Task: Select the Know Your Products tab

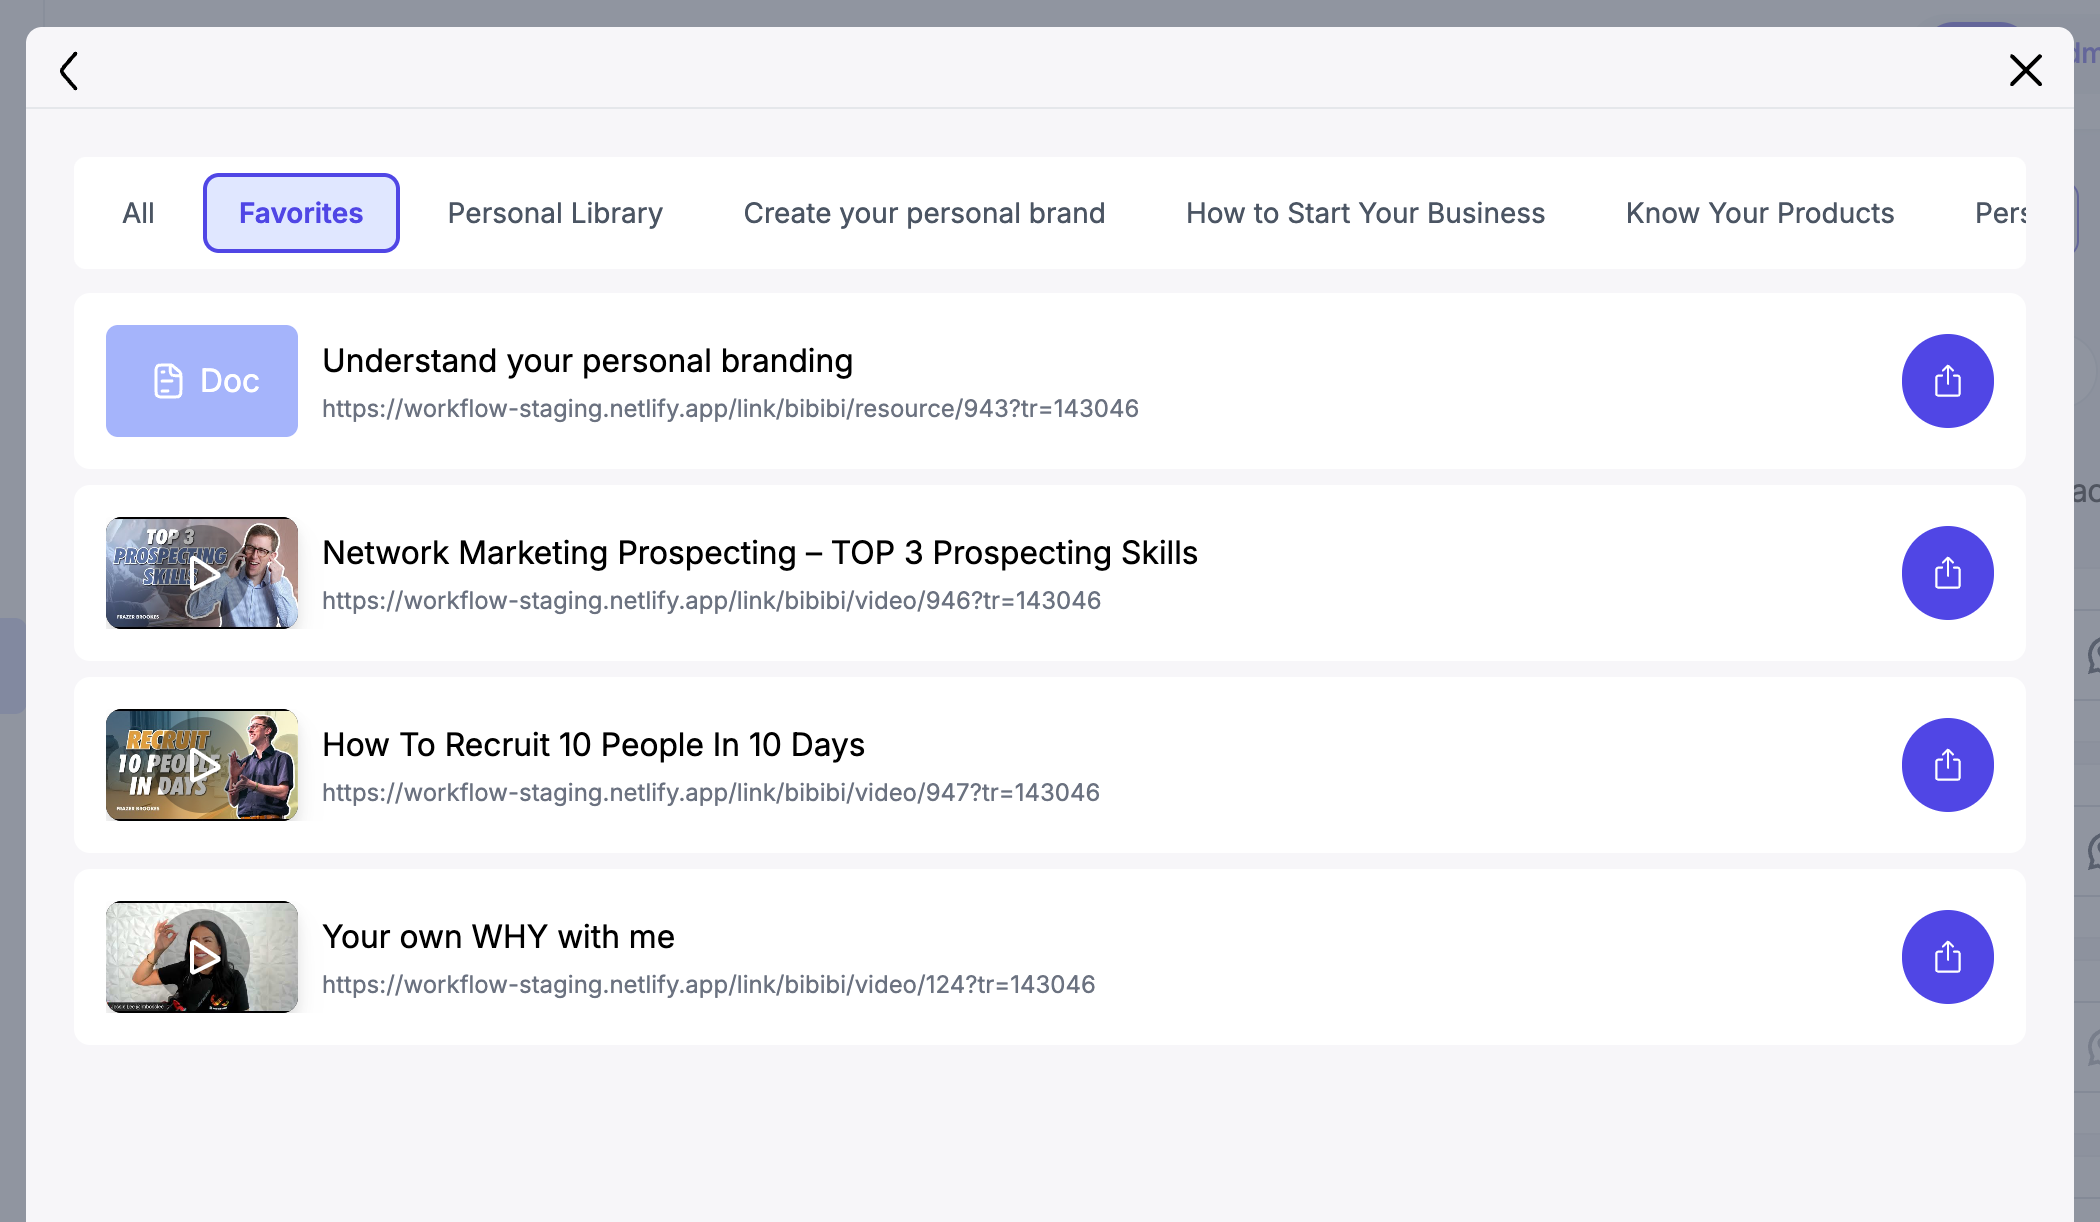Action: pyautogui.click(x=1759, y=213)
